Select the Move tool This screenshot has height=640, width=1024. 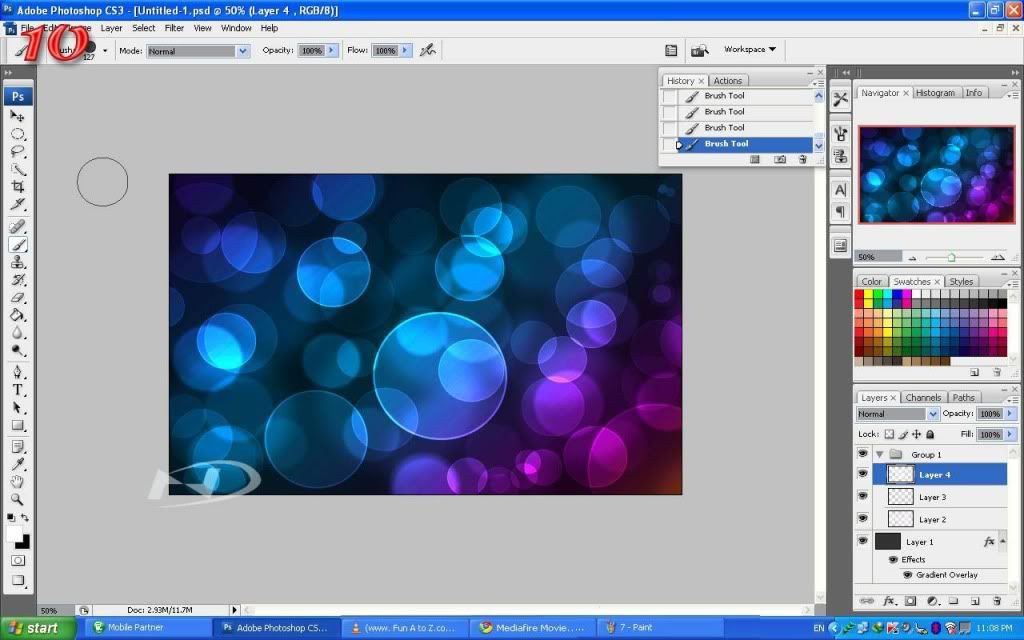(x=18, y=116)
